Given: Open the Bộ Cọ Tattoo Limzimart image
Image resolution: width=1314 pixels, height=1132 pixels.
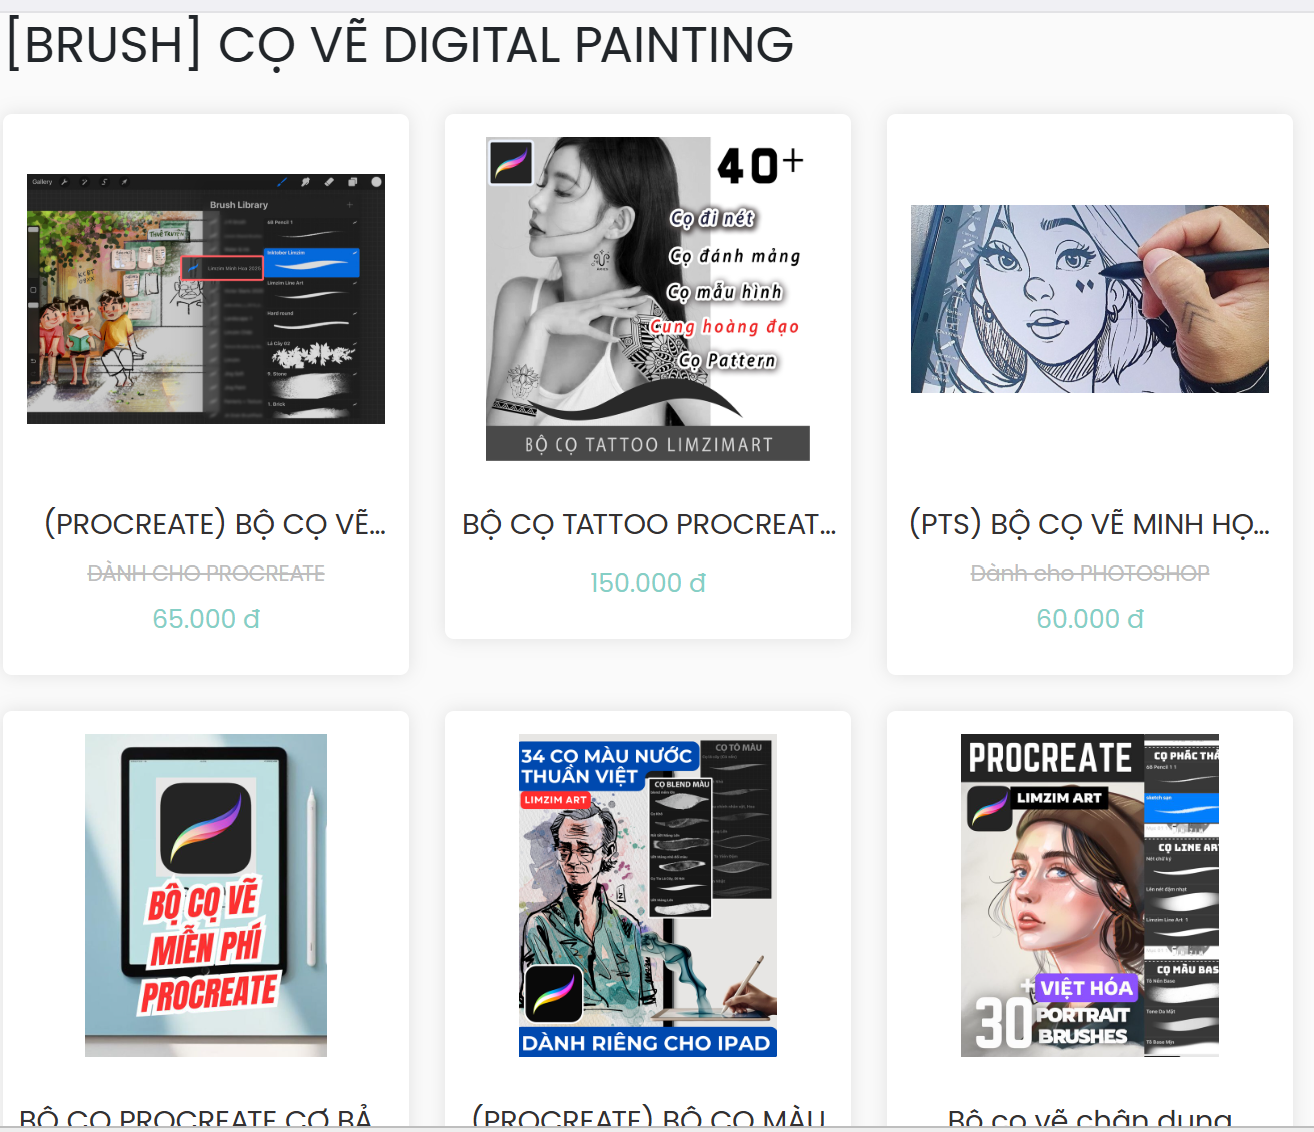Looking at the screenshot, I should [648, 299].
